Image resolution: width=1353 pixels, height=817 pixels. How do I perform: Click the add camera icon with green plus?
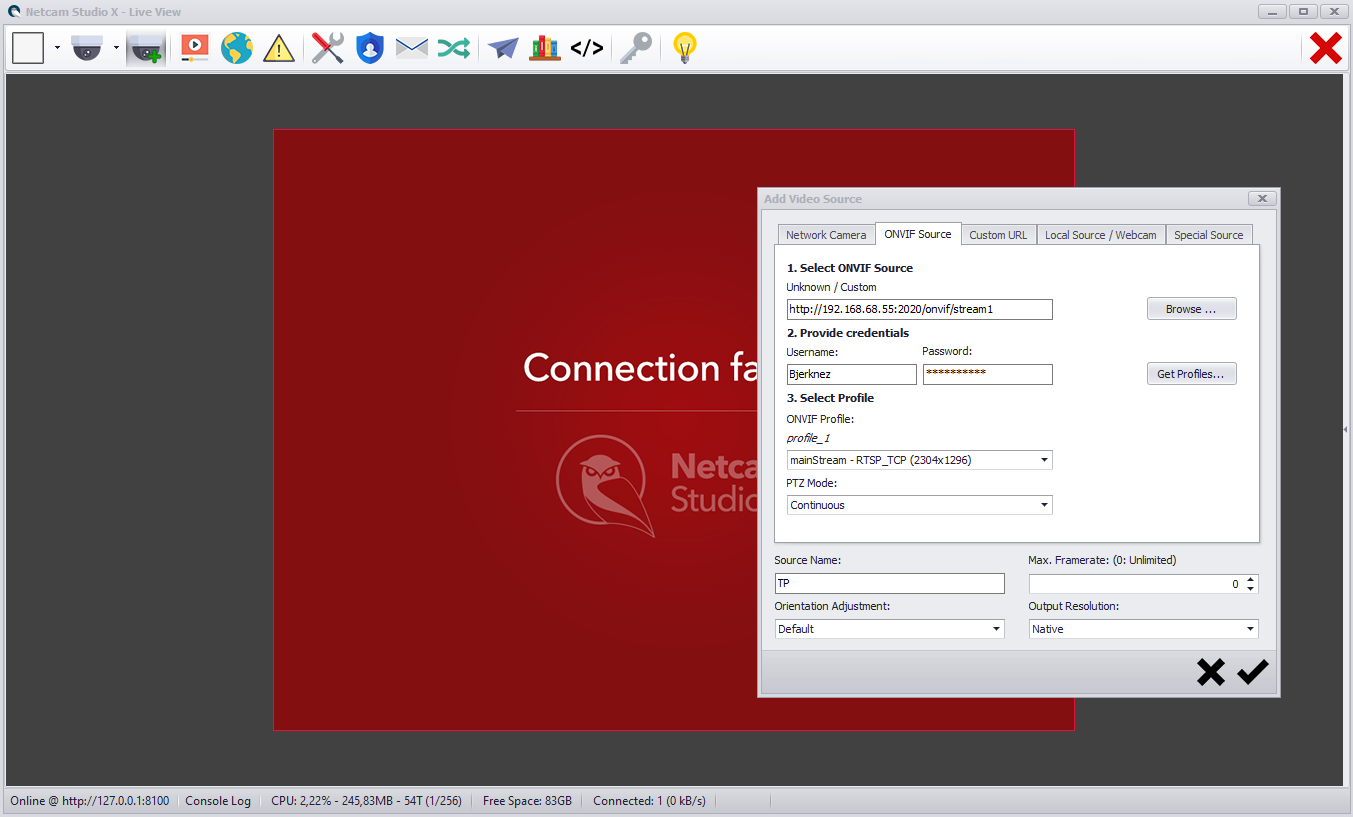point(146,47)
